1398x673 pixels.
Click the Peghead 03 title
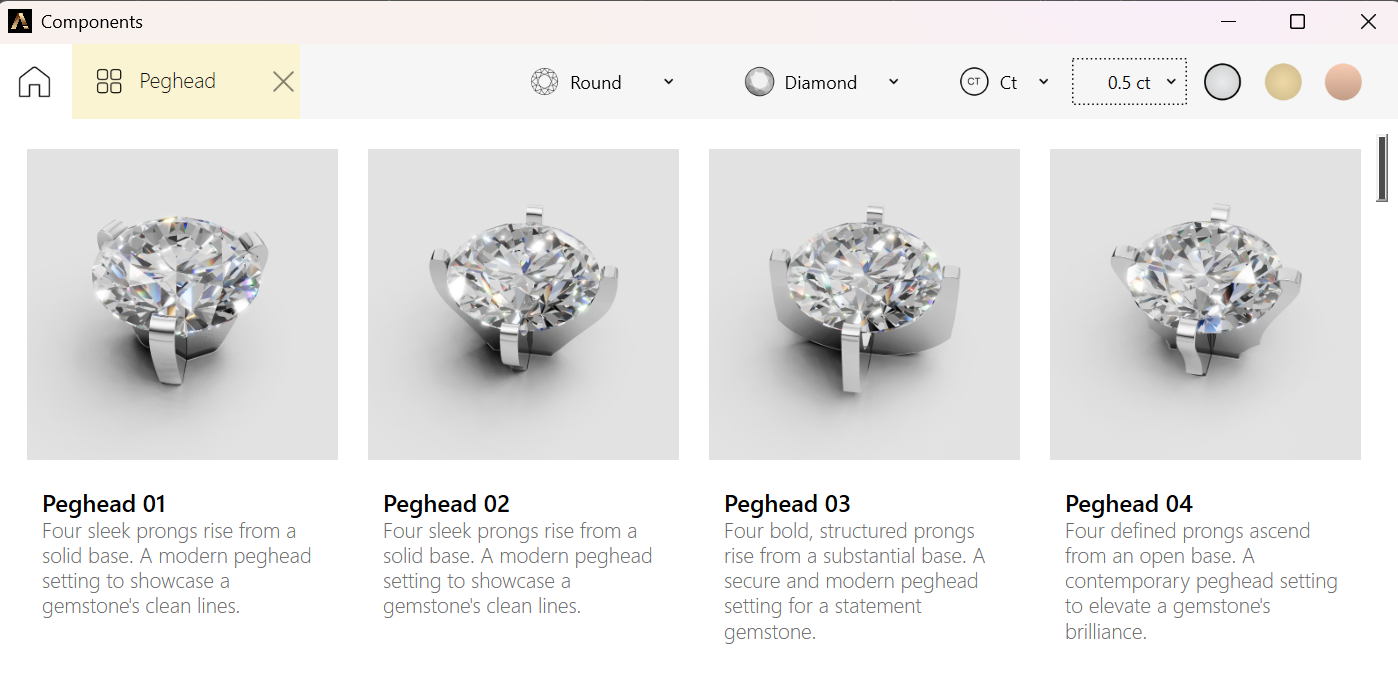788,503
